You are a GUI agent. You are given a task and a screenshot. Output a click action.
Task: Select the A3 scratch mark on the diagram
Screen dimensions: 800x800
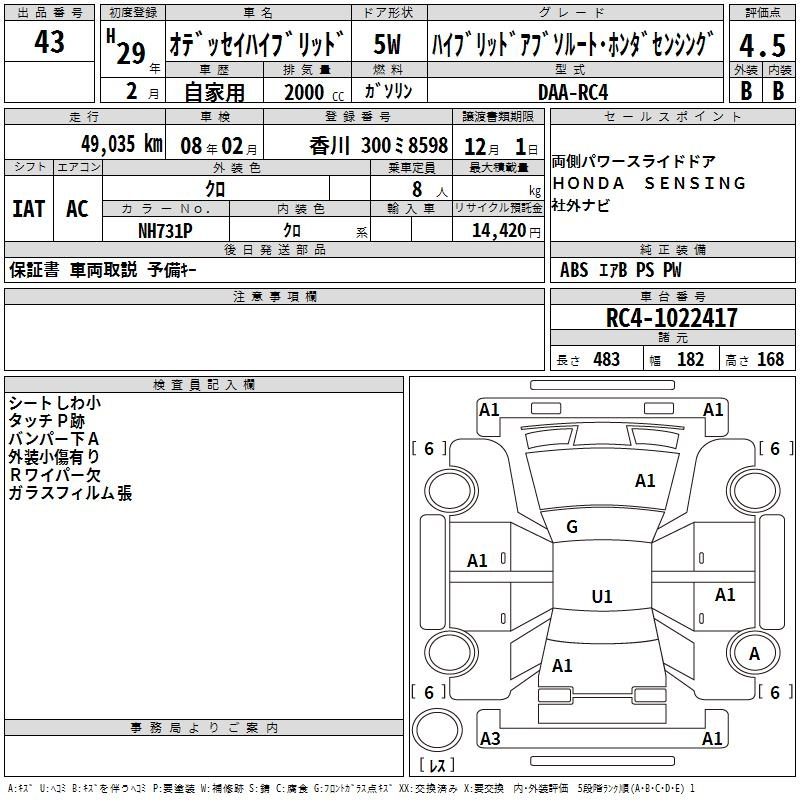tap(490, 739)
